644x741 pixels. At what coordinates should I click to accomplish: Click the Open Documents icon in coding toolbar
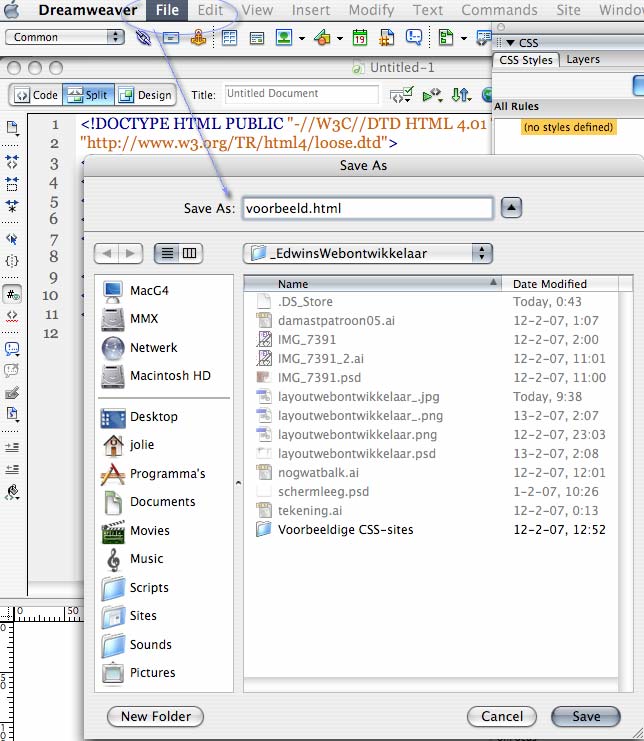pyautogui.click(x=12, y=128)
